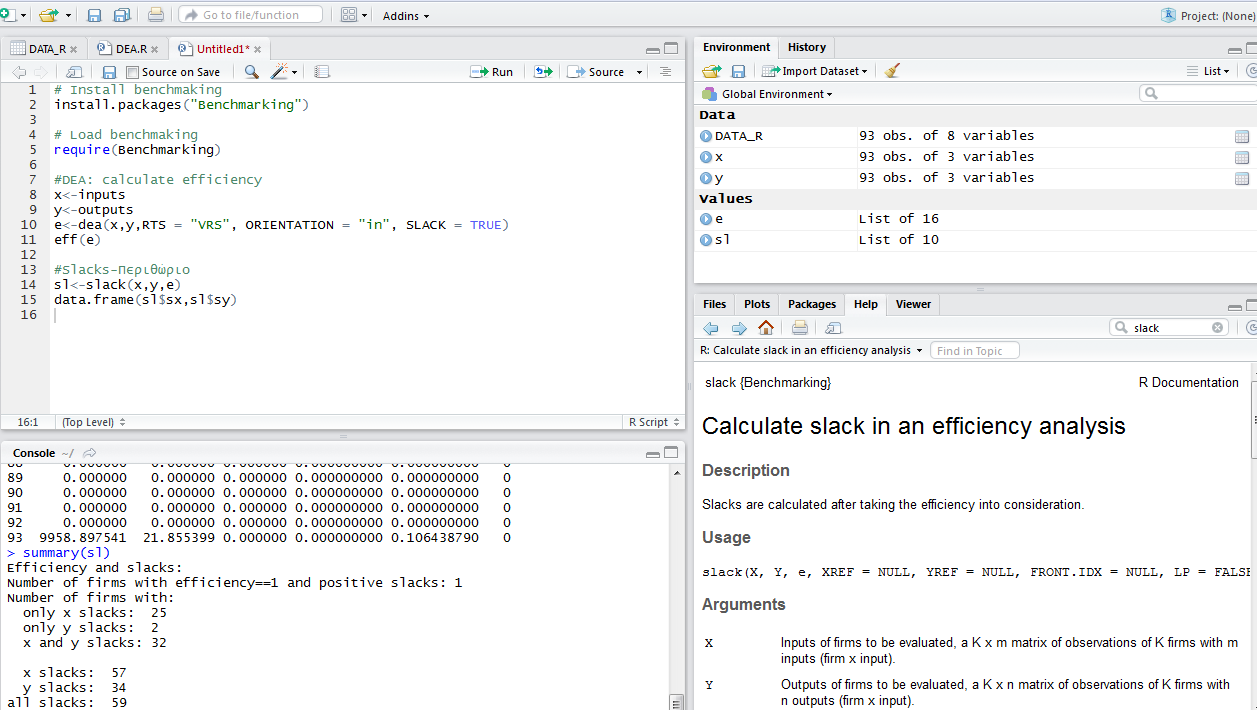The height and width of the screenshot is (710, 1257).
Task: Re-run the previous code region
Action: point(543,72)
